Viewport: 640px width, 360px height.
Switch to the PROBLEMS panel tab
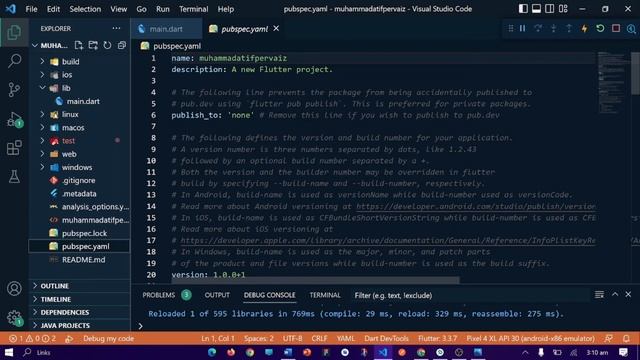point(159,295)
